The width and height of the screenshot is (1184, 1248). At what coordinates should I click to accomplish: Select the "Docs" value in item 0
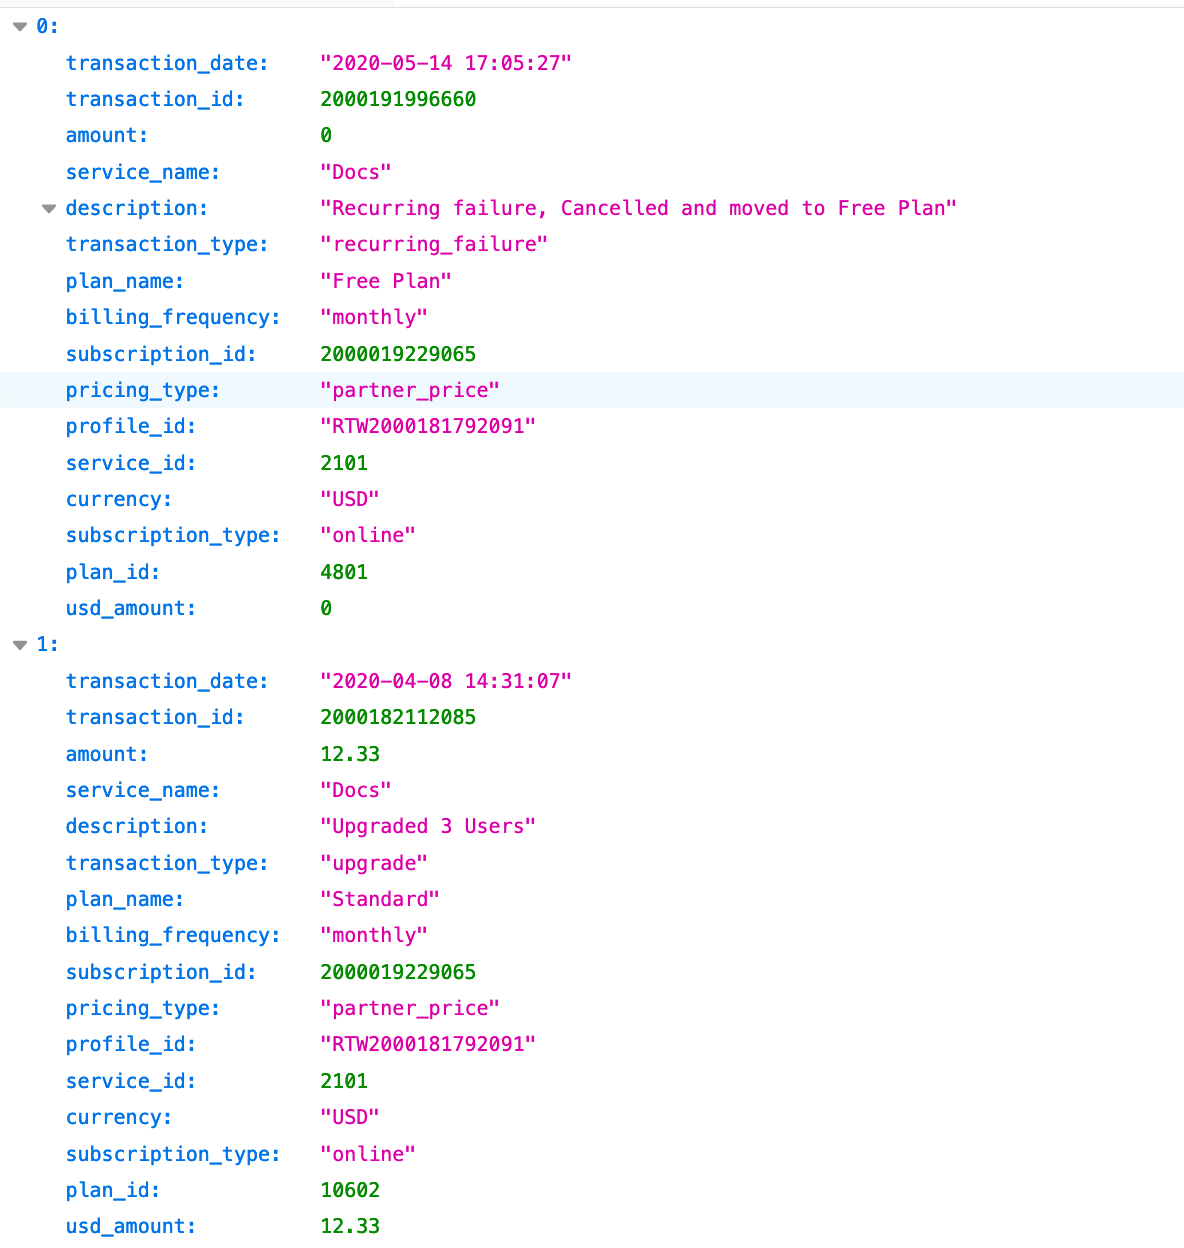click(x=356, y=172)
